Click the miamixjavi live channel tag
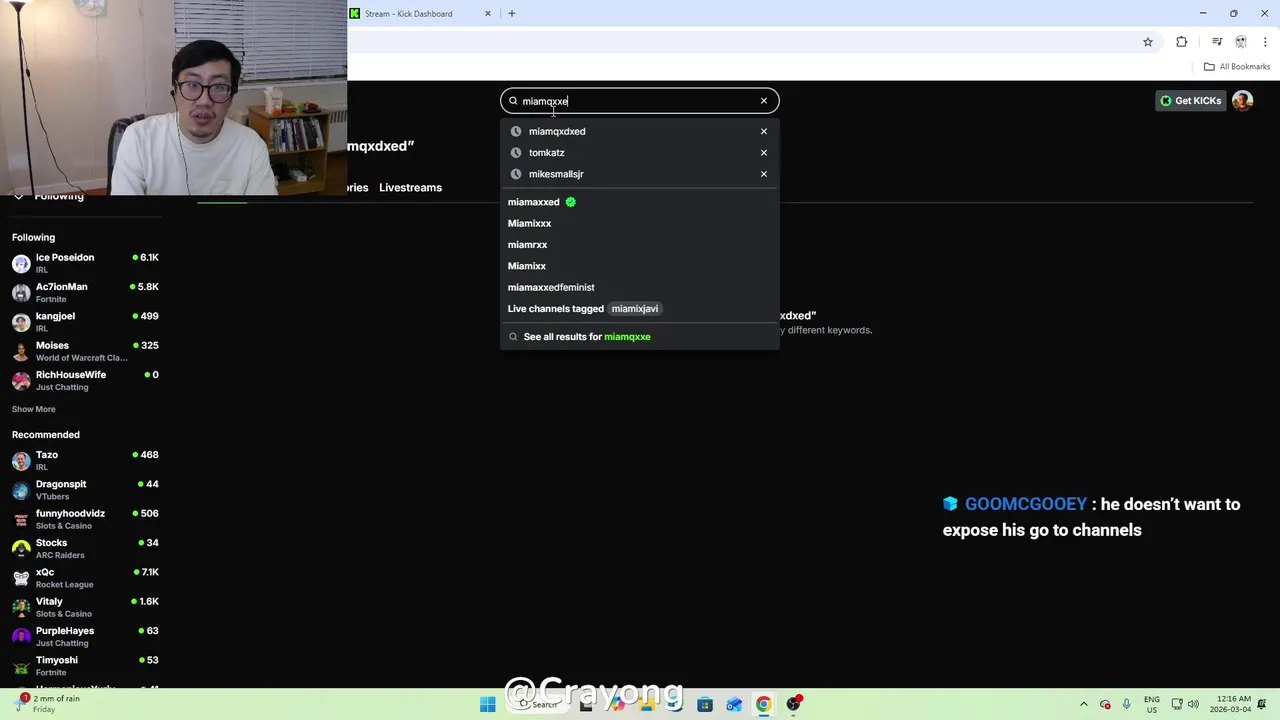Image resolution: width=1280 pixels, height=720 pixels. pyautogui.click(x=635, y=309)
